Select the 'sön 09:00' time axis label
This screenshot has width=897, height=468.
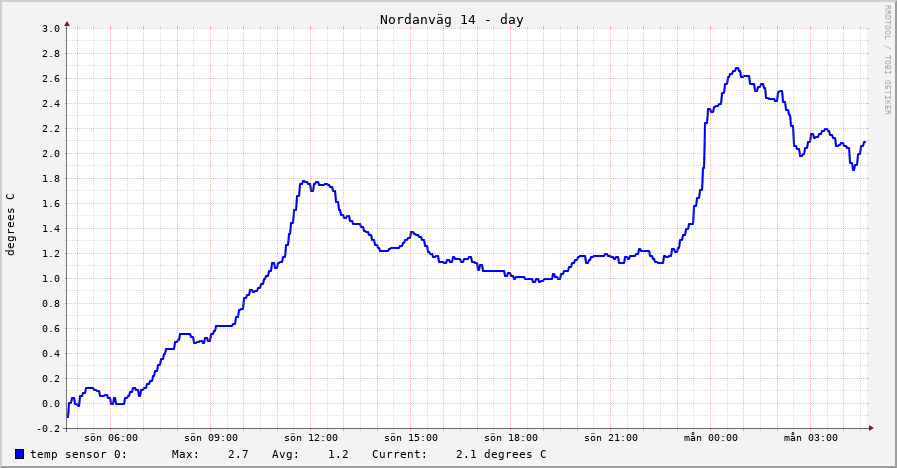pyautogui.click(x=211, y=437)
